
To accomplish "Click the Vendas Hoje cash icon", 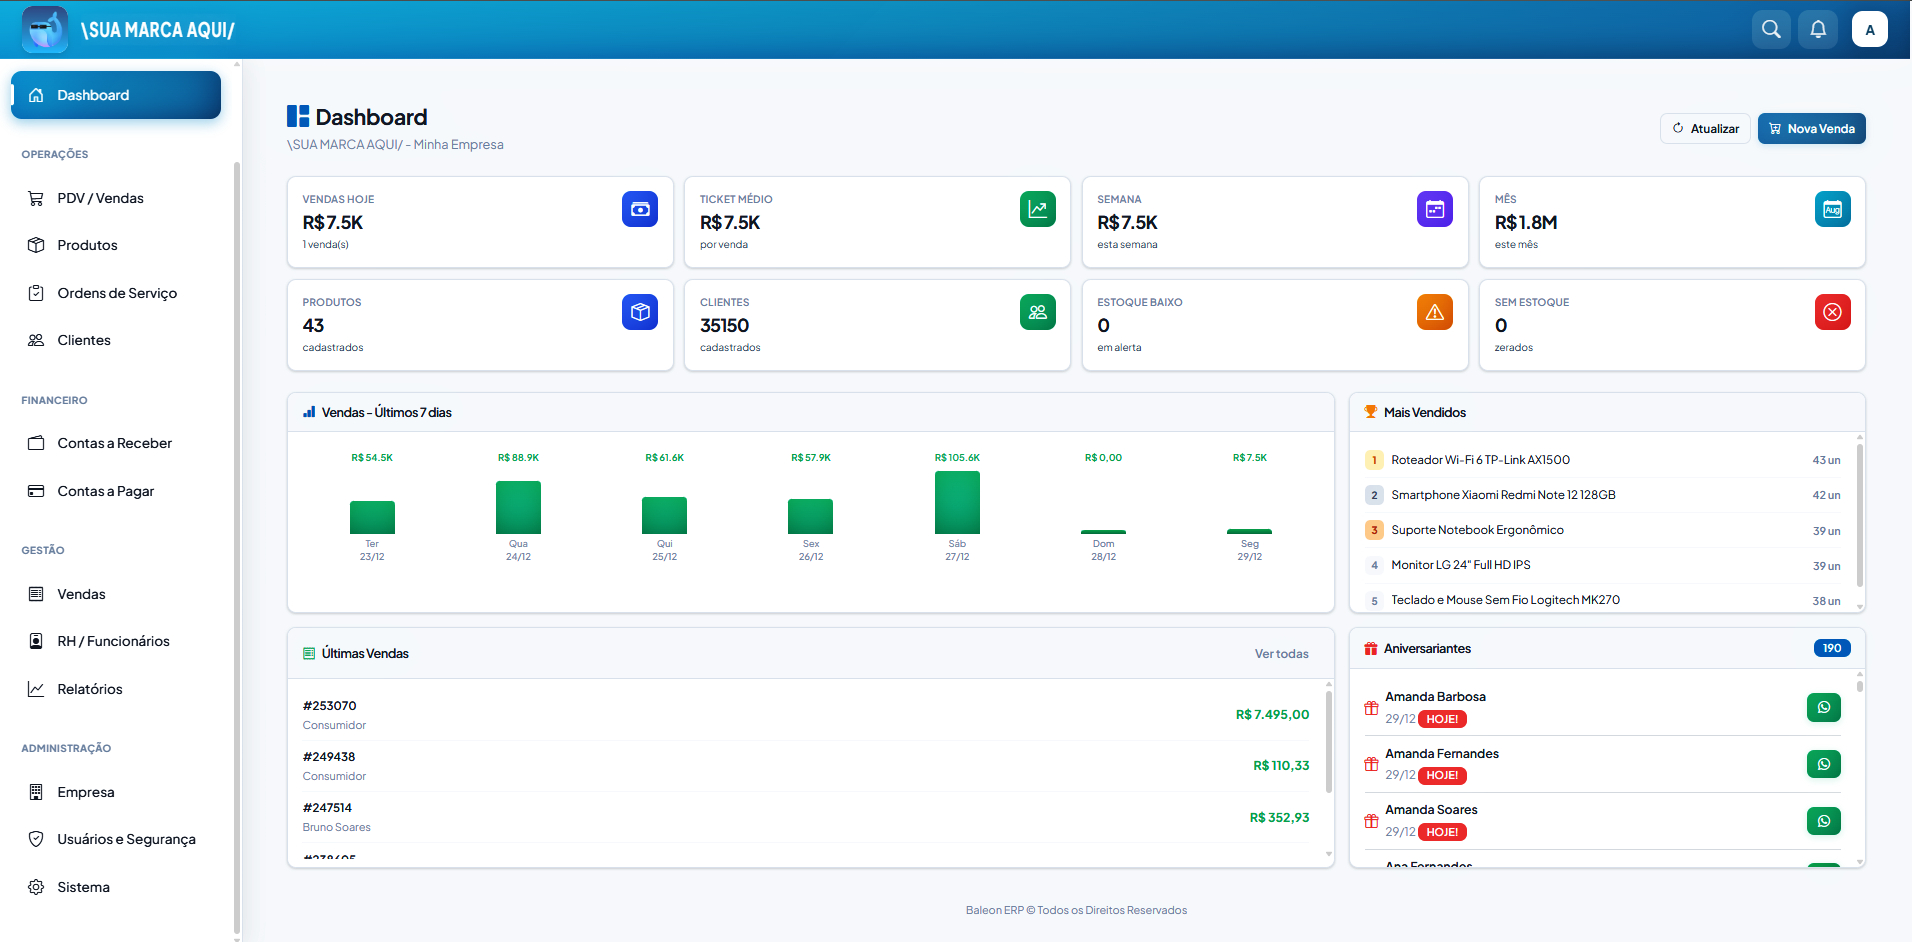I will click(x=639, y=209).
